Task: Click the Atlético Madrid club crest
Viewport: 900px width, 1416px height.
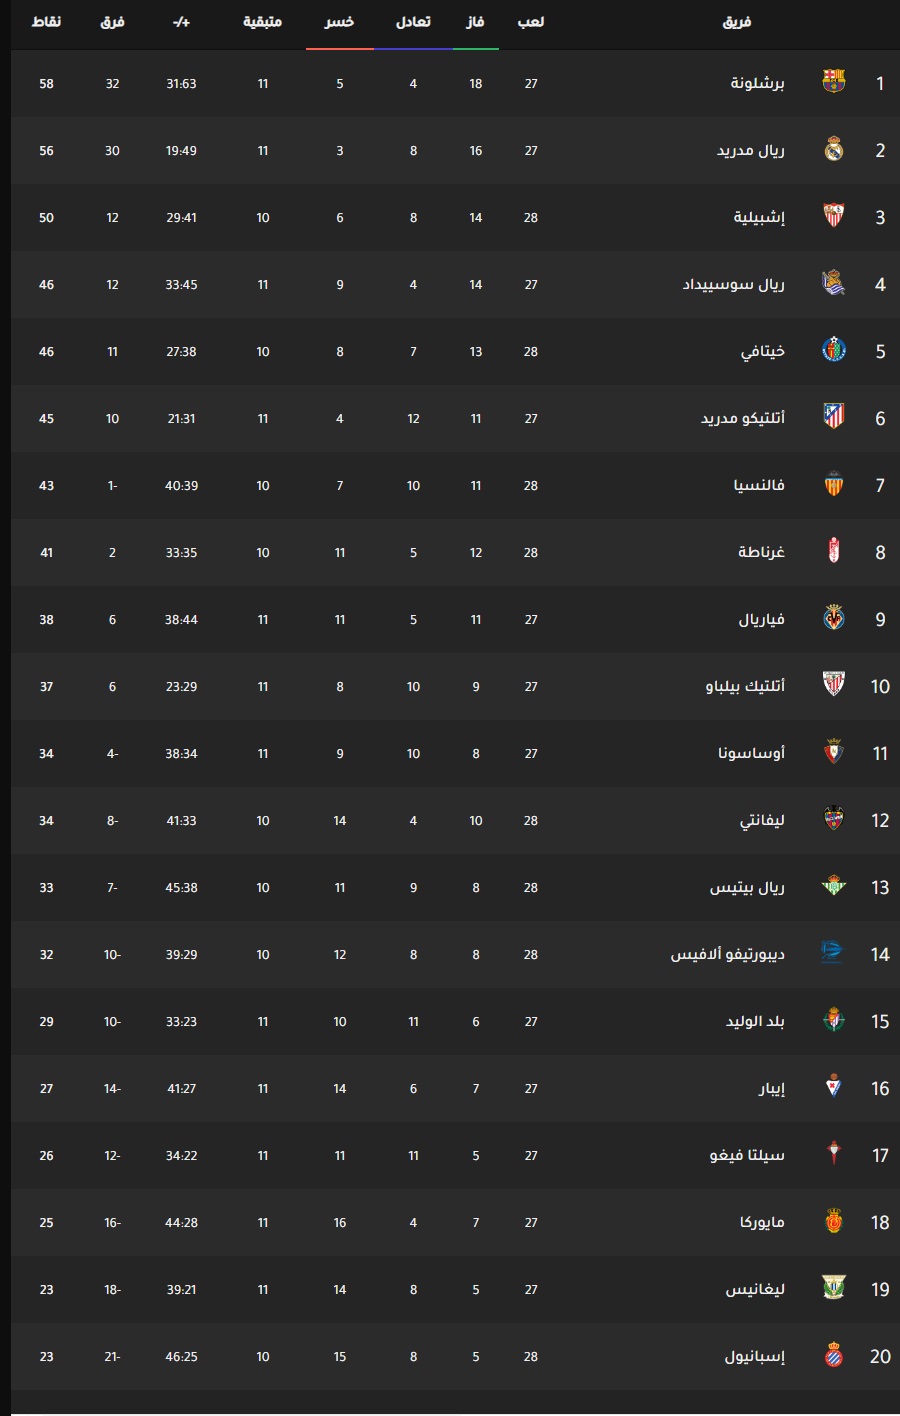Action: [x=834, y=418]
